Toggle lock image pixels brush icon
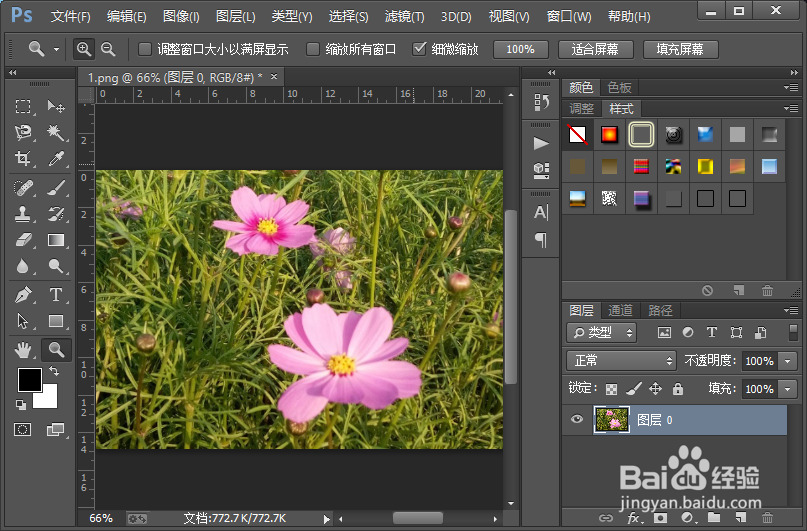This screenshot has height=531, width=807. pos(634,389)
